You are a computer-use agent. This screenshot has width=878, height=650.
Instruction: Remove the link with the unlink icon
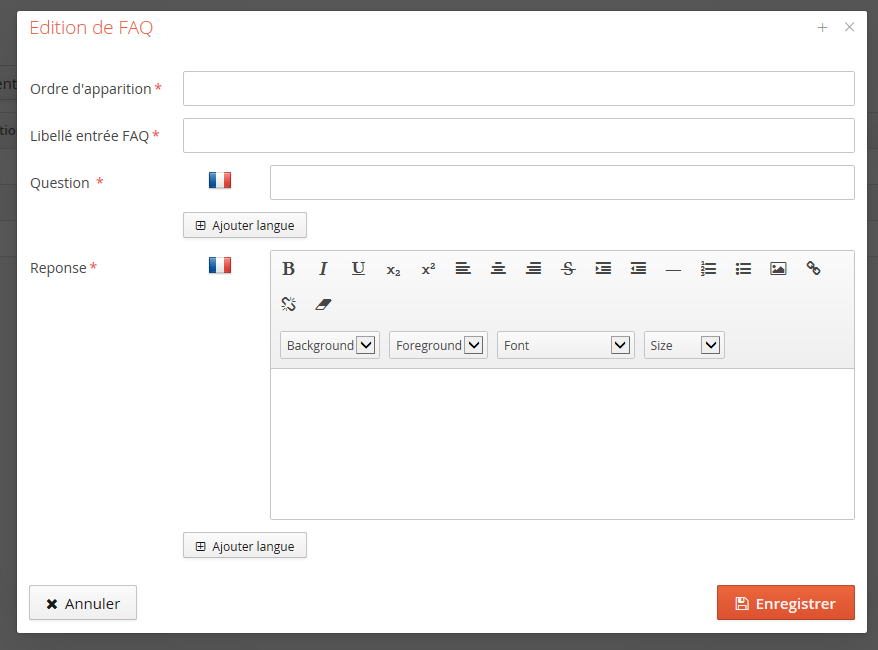(288, 304)
